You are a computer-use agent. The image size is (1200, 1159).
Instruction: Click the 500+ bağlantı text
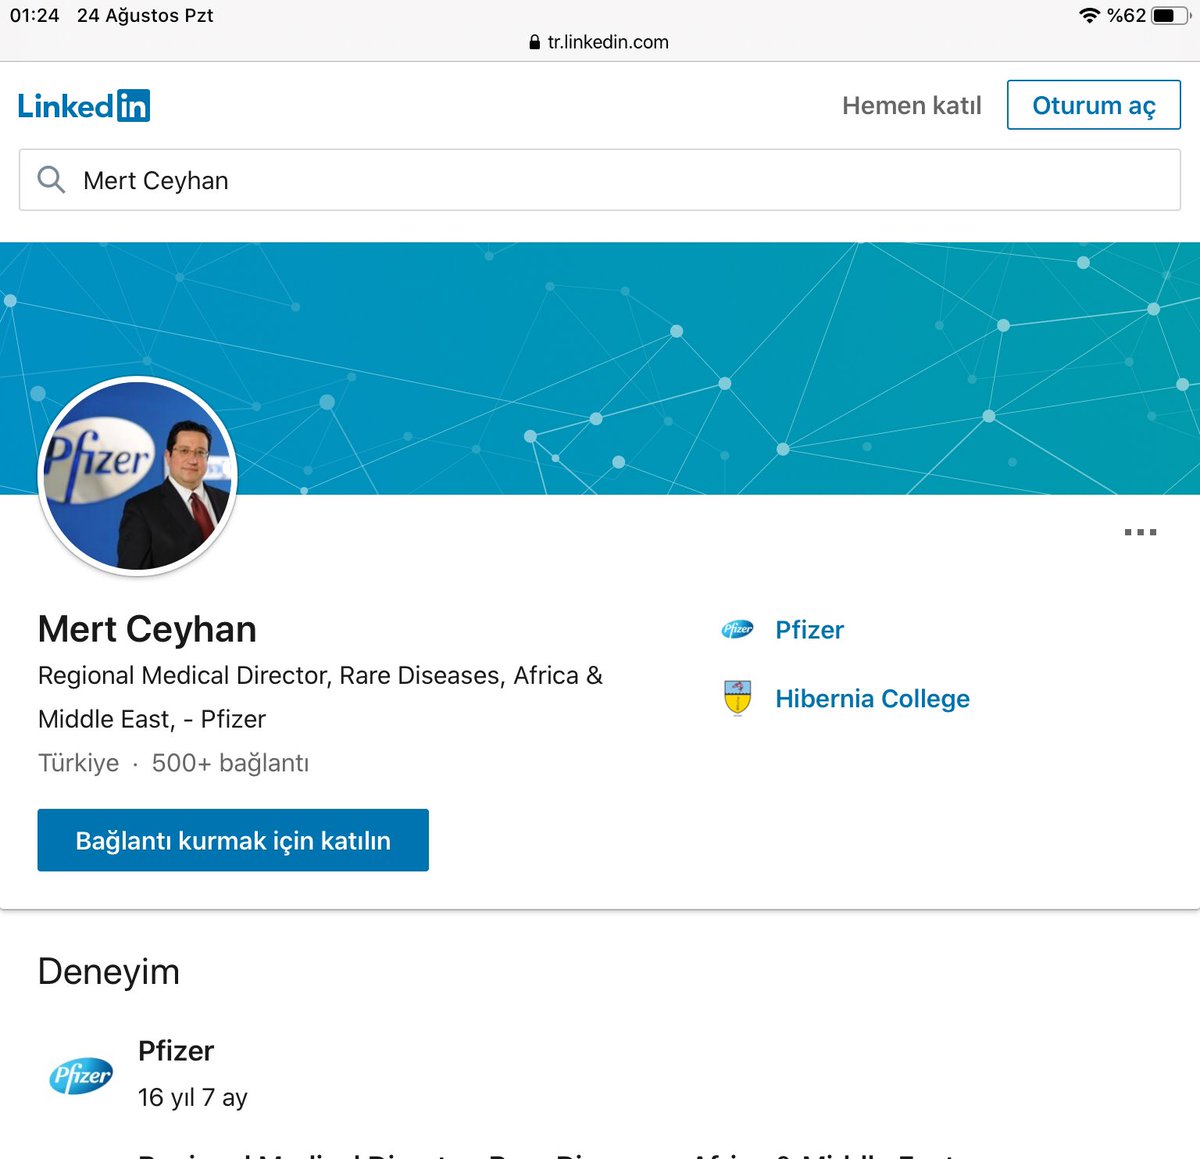click(230, 763)
